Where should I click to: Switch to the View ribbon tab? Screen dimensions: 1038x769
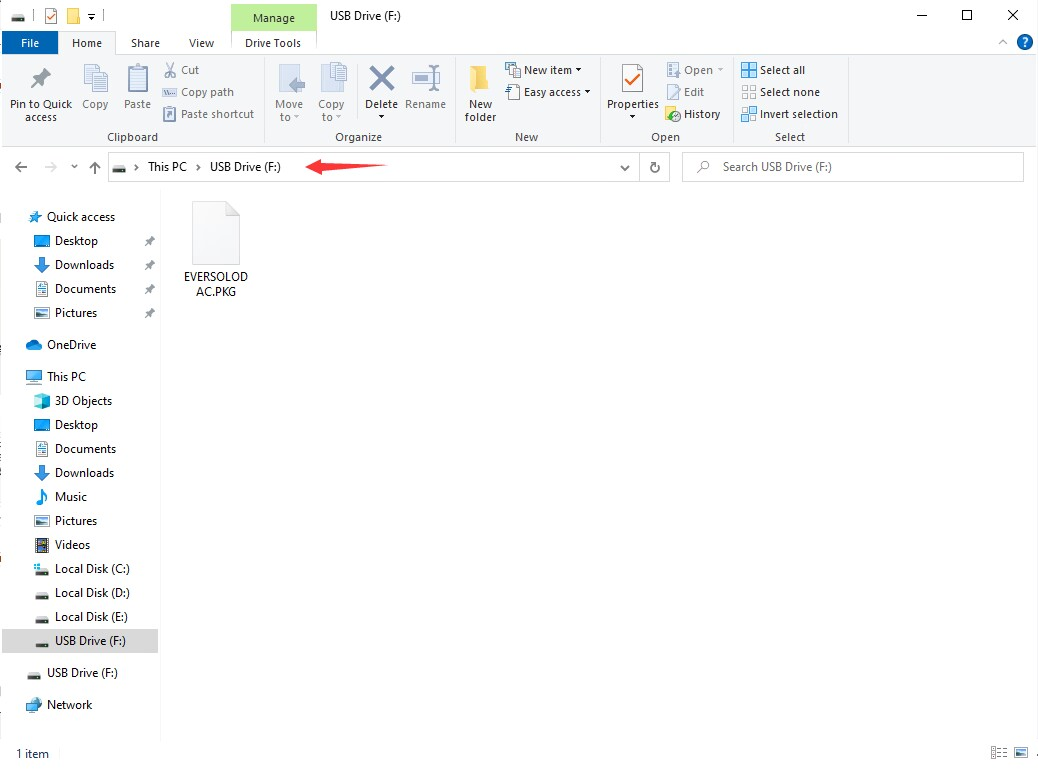click(x=201, y=43)
